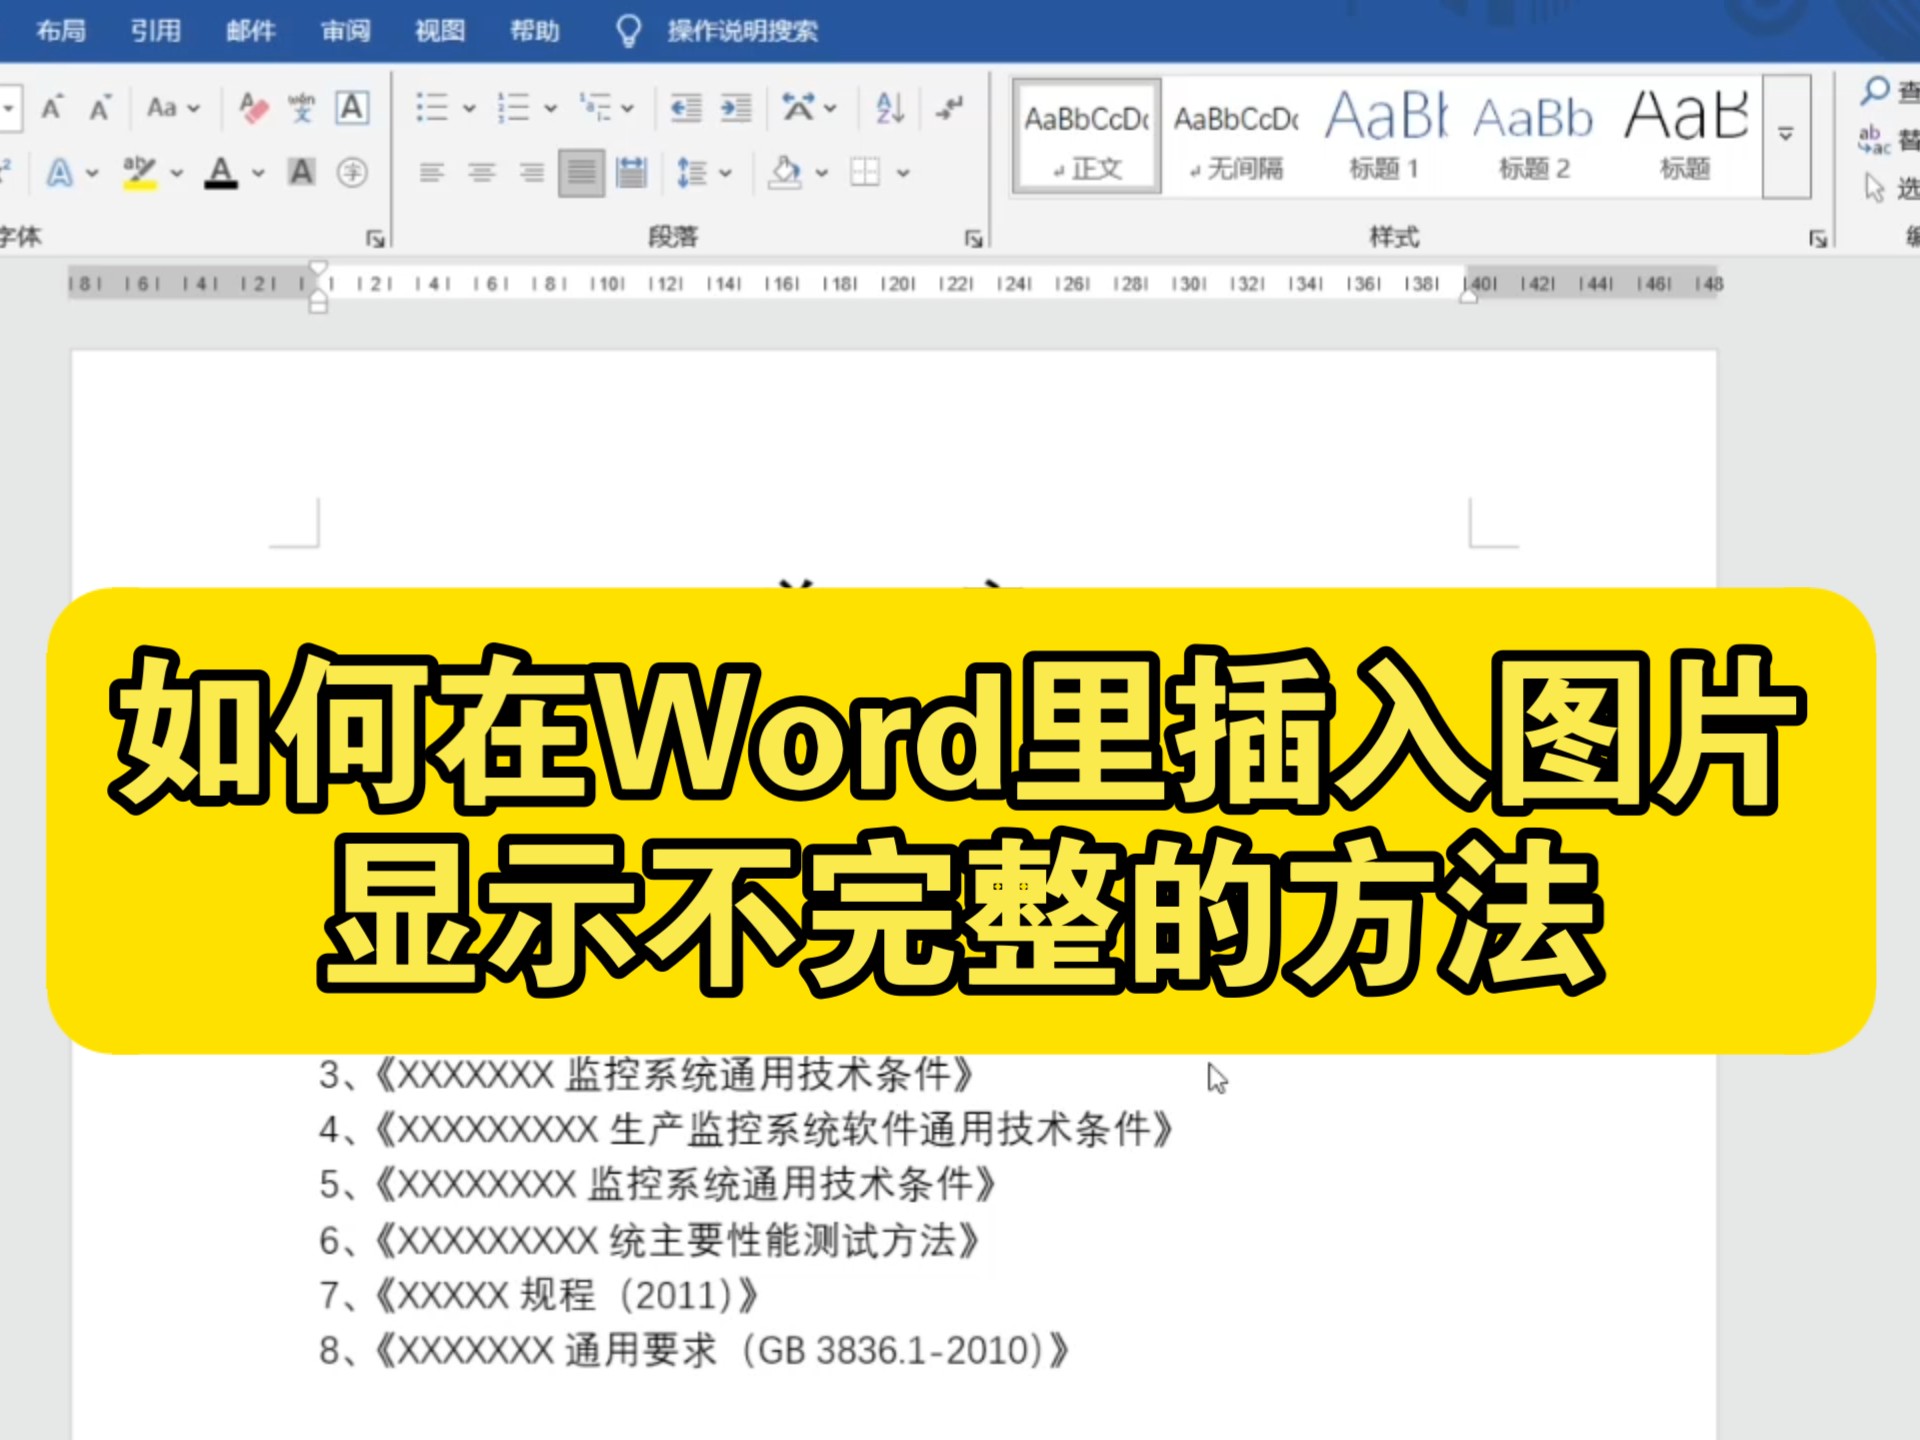
Task: Open the shading color dropdown arrow
Action: pyautogui.click(x=822, y=174)
